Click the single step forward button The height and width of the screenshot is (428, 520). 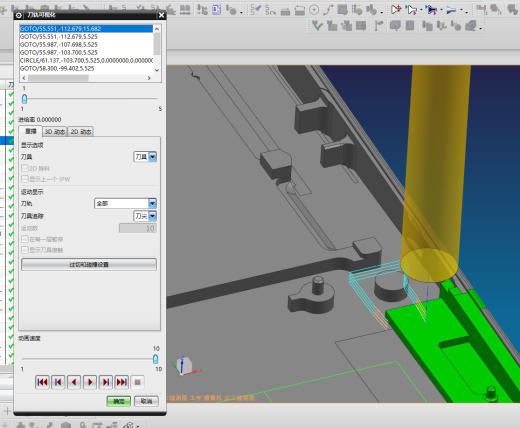point(106,382)
